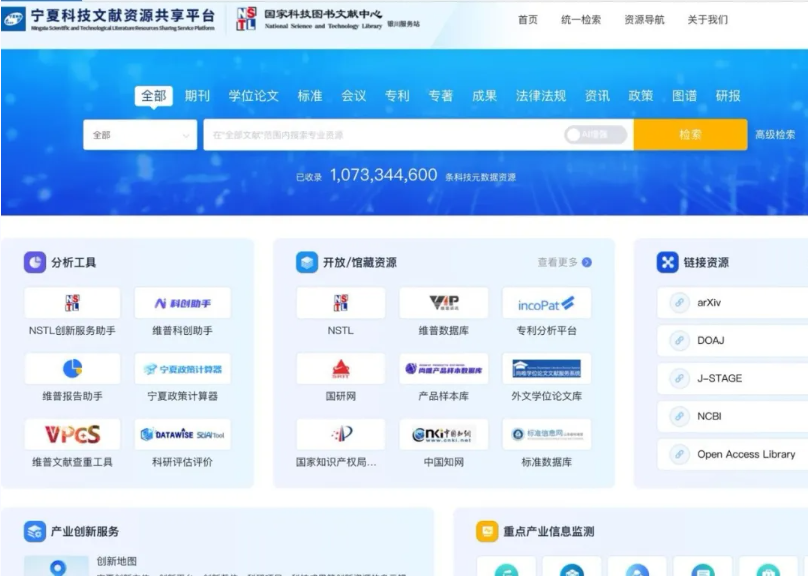The width and height of the screenshot is (808, 576).
Task: Open the 中国知网 CNKI database icon
Action: pos(443,435)
